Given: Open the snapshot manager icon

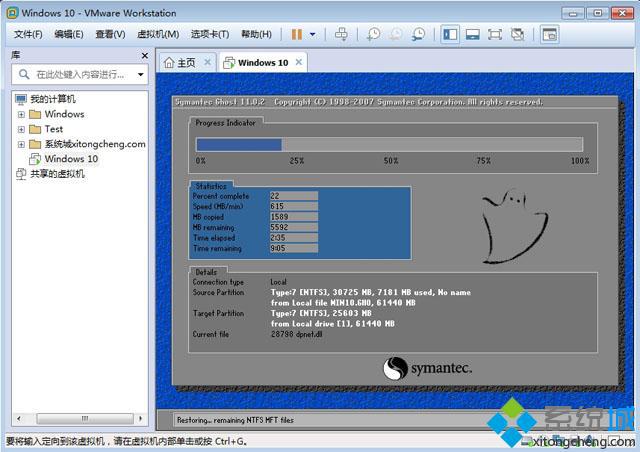Looking at the screenshot, I should [x=418, y=34].
